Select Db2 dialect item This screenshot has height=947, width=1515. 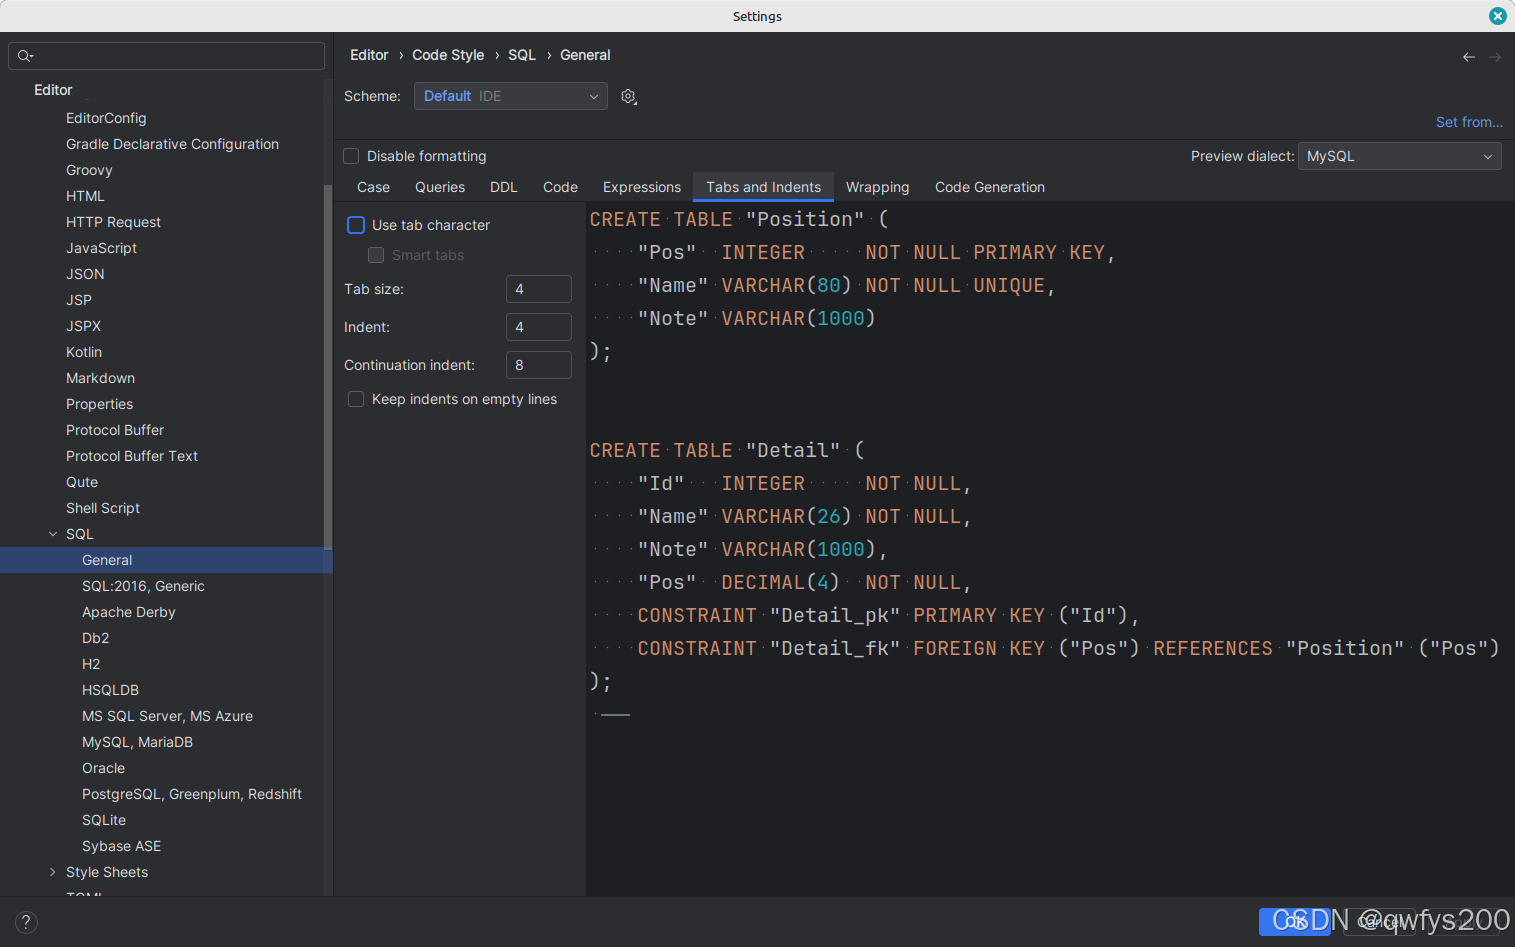95,638
